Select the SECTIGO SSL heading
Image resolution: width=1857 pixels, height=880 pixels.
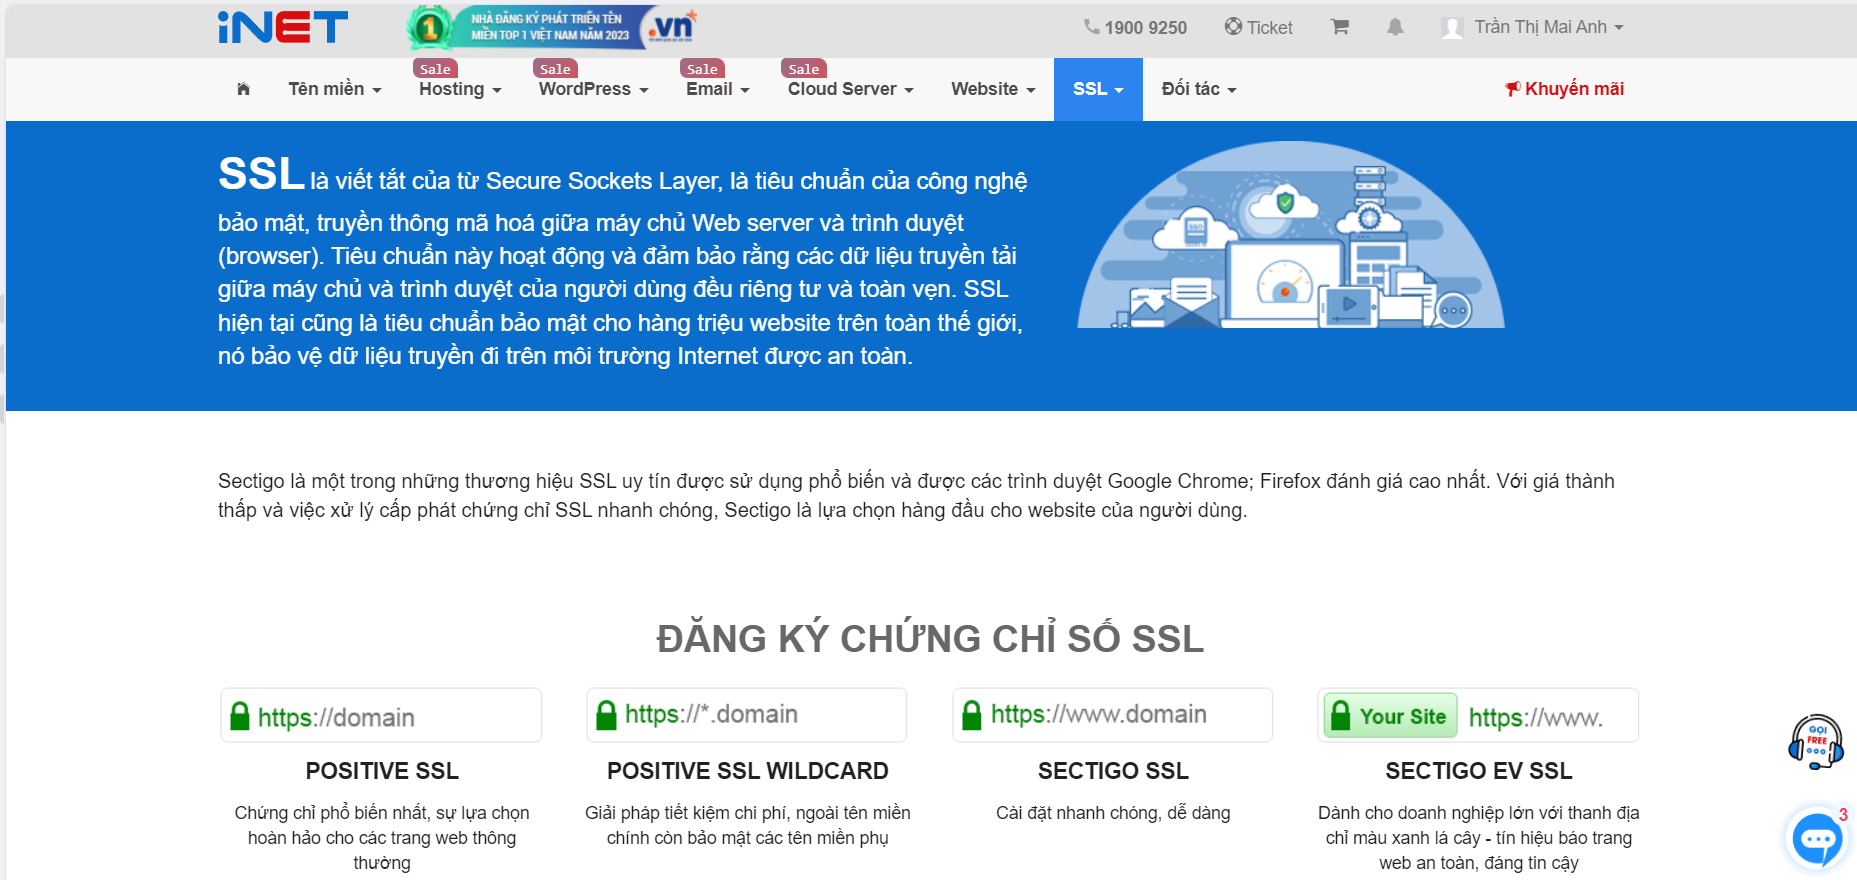1113,771
